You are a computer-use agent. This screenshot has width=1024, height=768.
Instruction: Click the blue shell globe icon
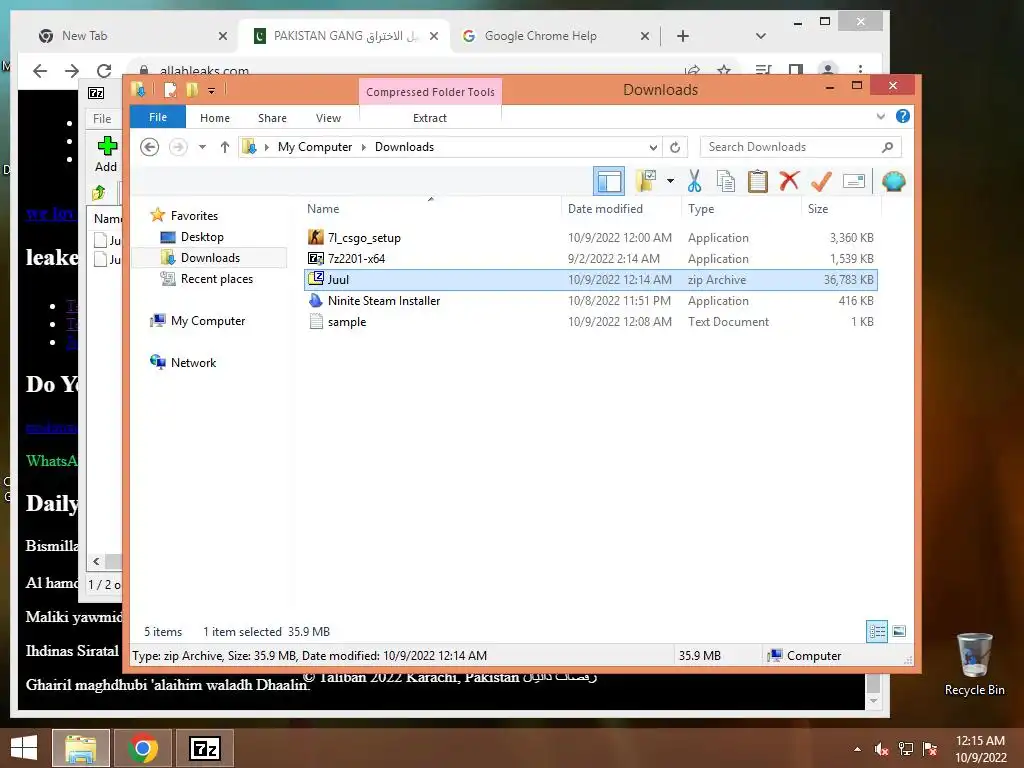click(893, 181)
